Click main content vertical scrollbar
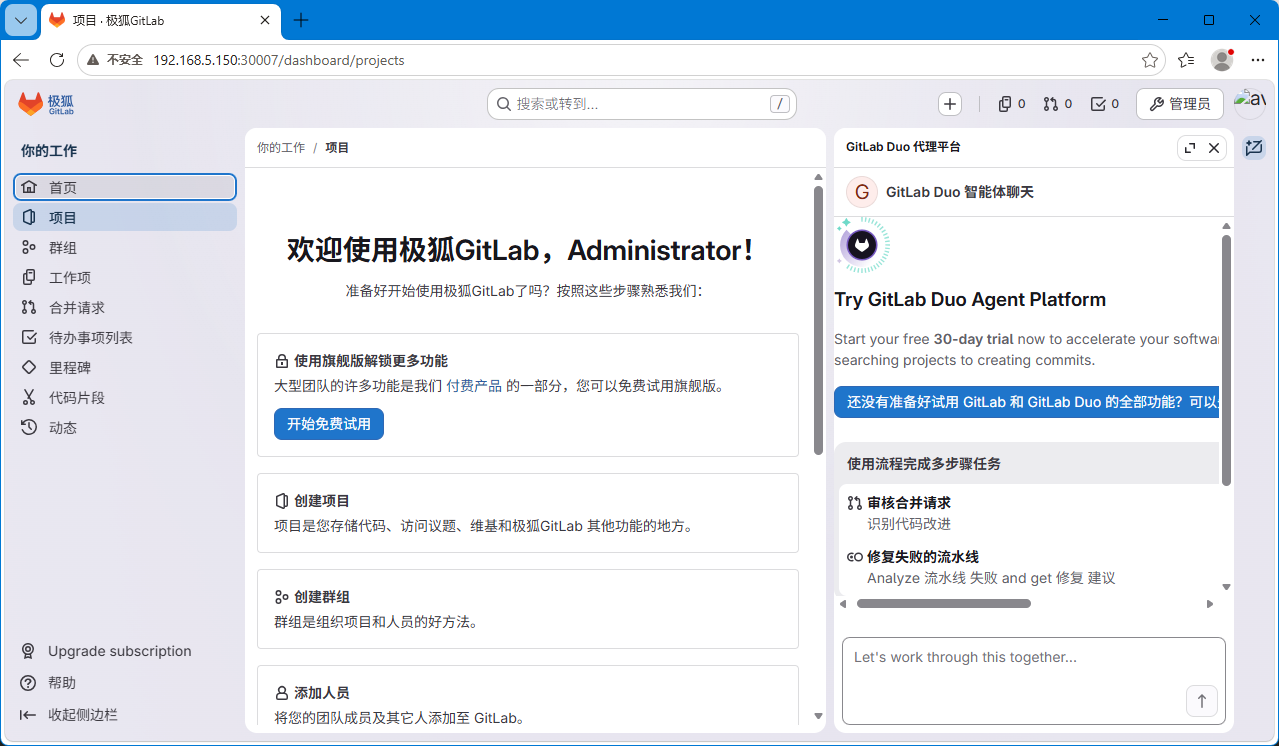This screenshot has width=1279, height=746. [819, 320]
